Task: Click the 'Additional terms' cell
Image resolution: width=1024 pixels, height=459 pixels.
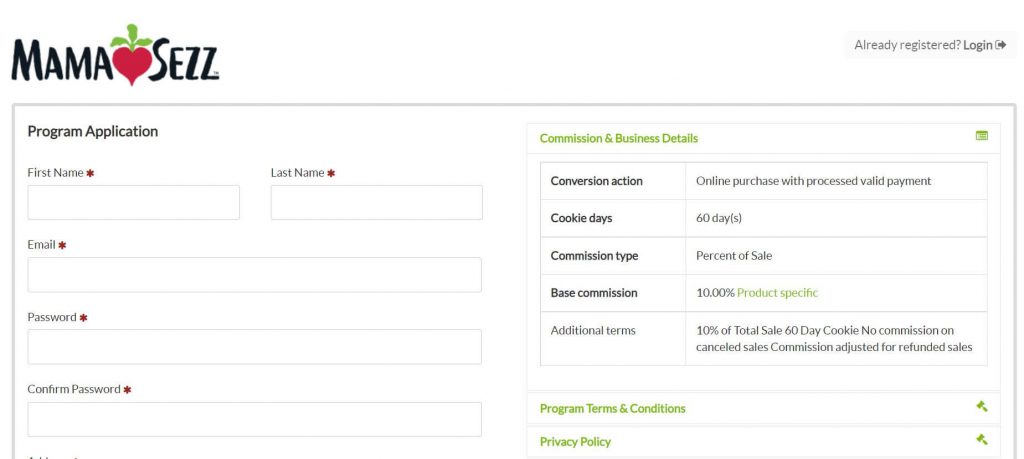Action: click(613, 338)
